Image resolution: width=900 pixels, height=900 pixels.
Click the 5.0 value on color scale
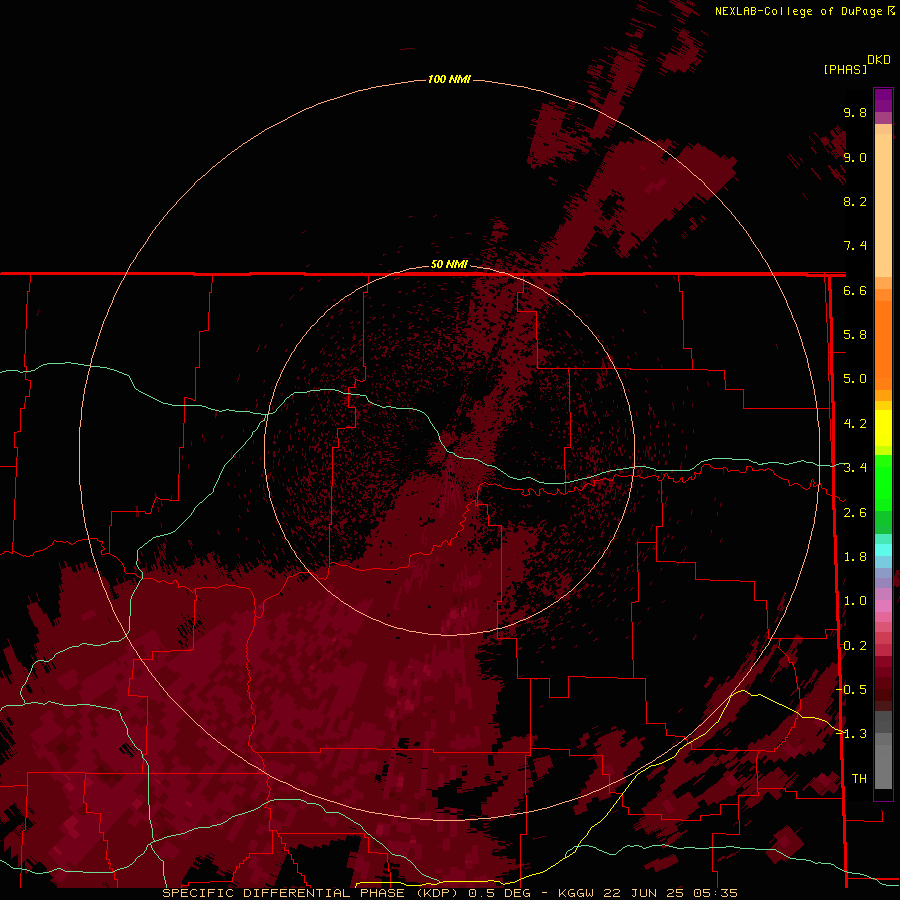855,379
